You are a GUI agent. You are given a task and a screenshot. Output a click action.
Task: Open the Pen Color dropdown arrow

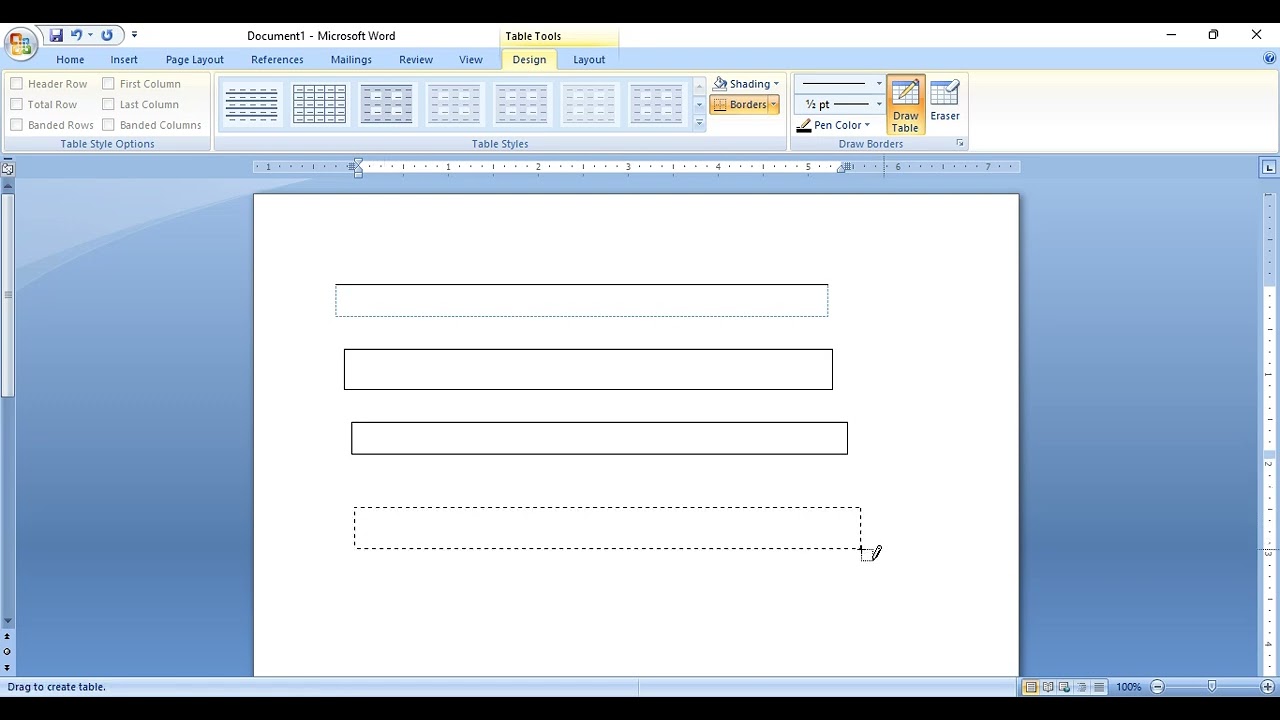(x=867, y=125)
